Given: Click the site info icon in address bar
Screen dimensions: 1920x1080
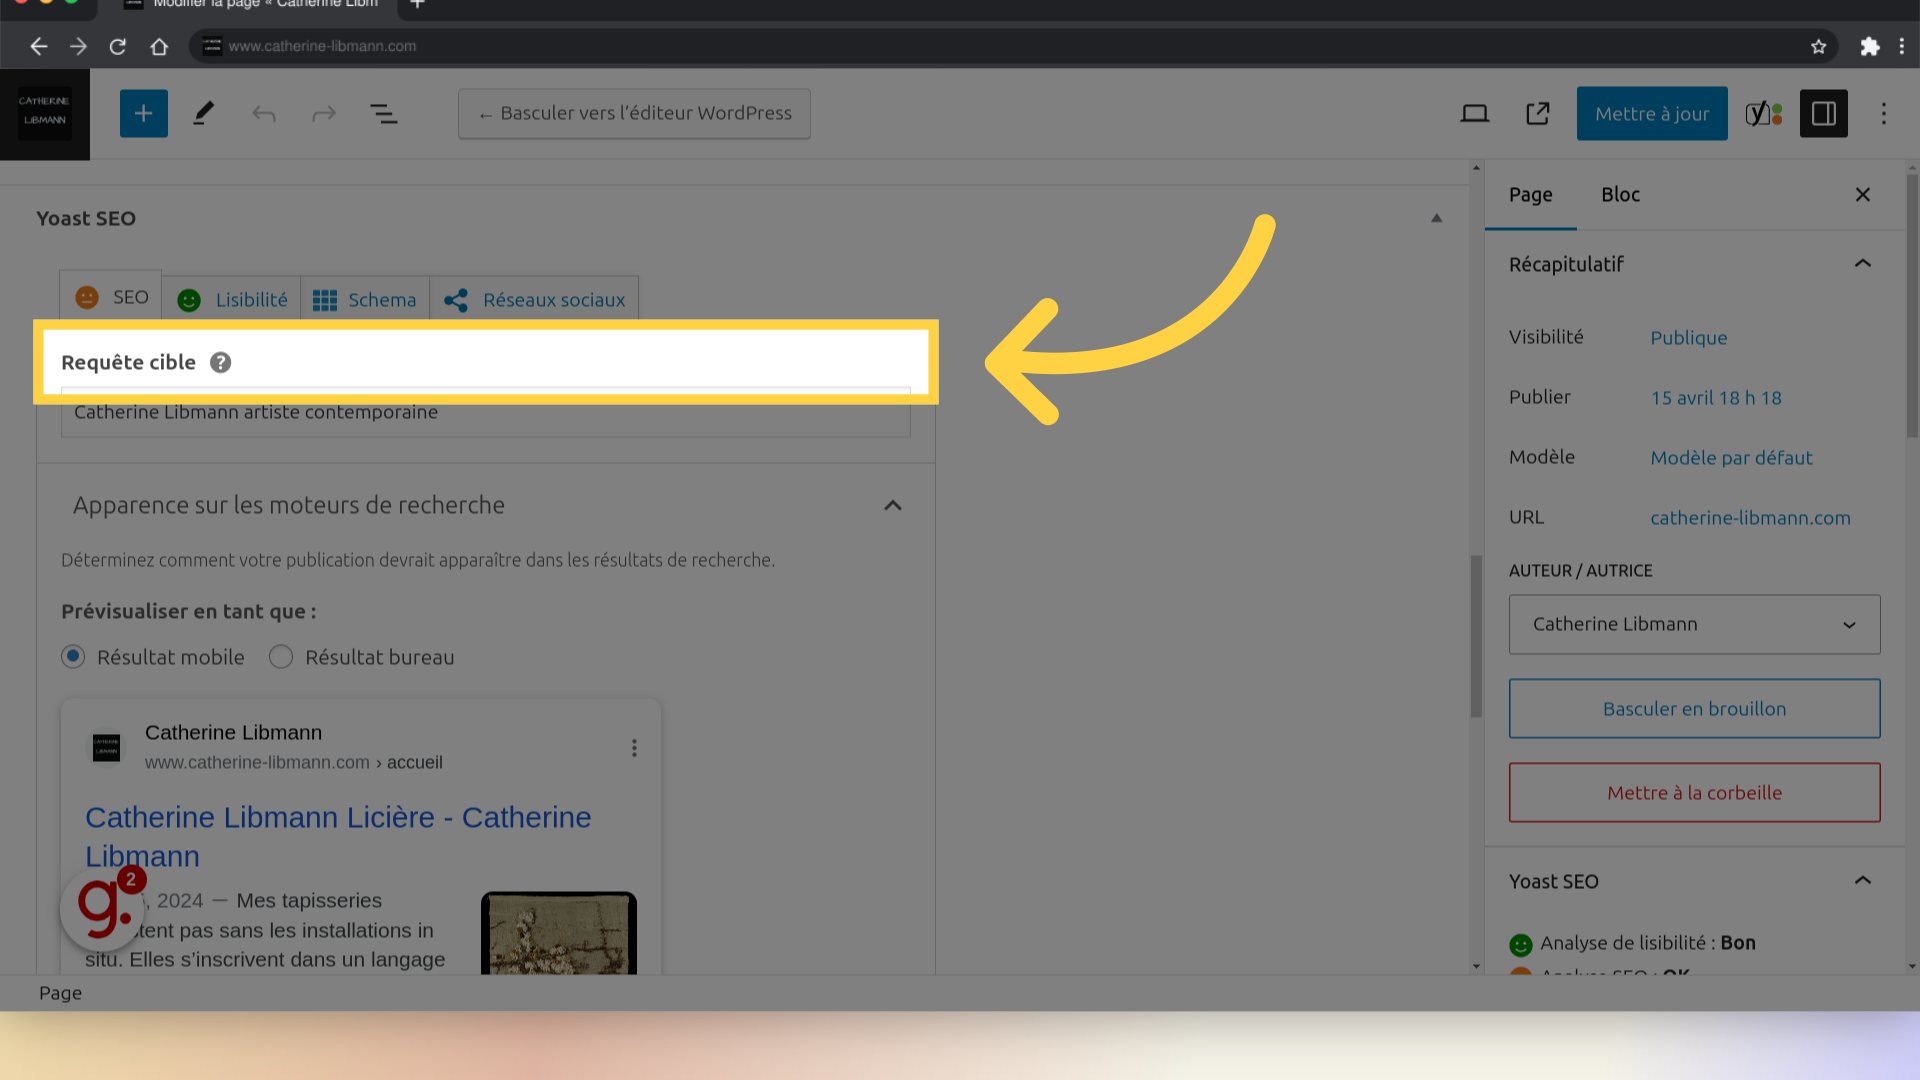Looking at the screenshot, I should (212, 46).
